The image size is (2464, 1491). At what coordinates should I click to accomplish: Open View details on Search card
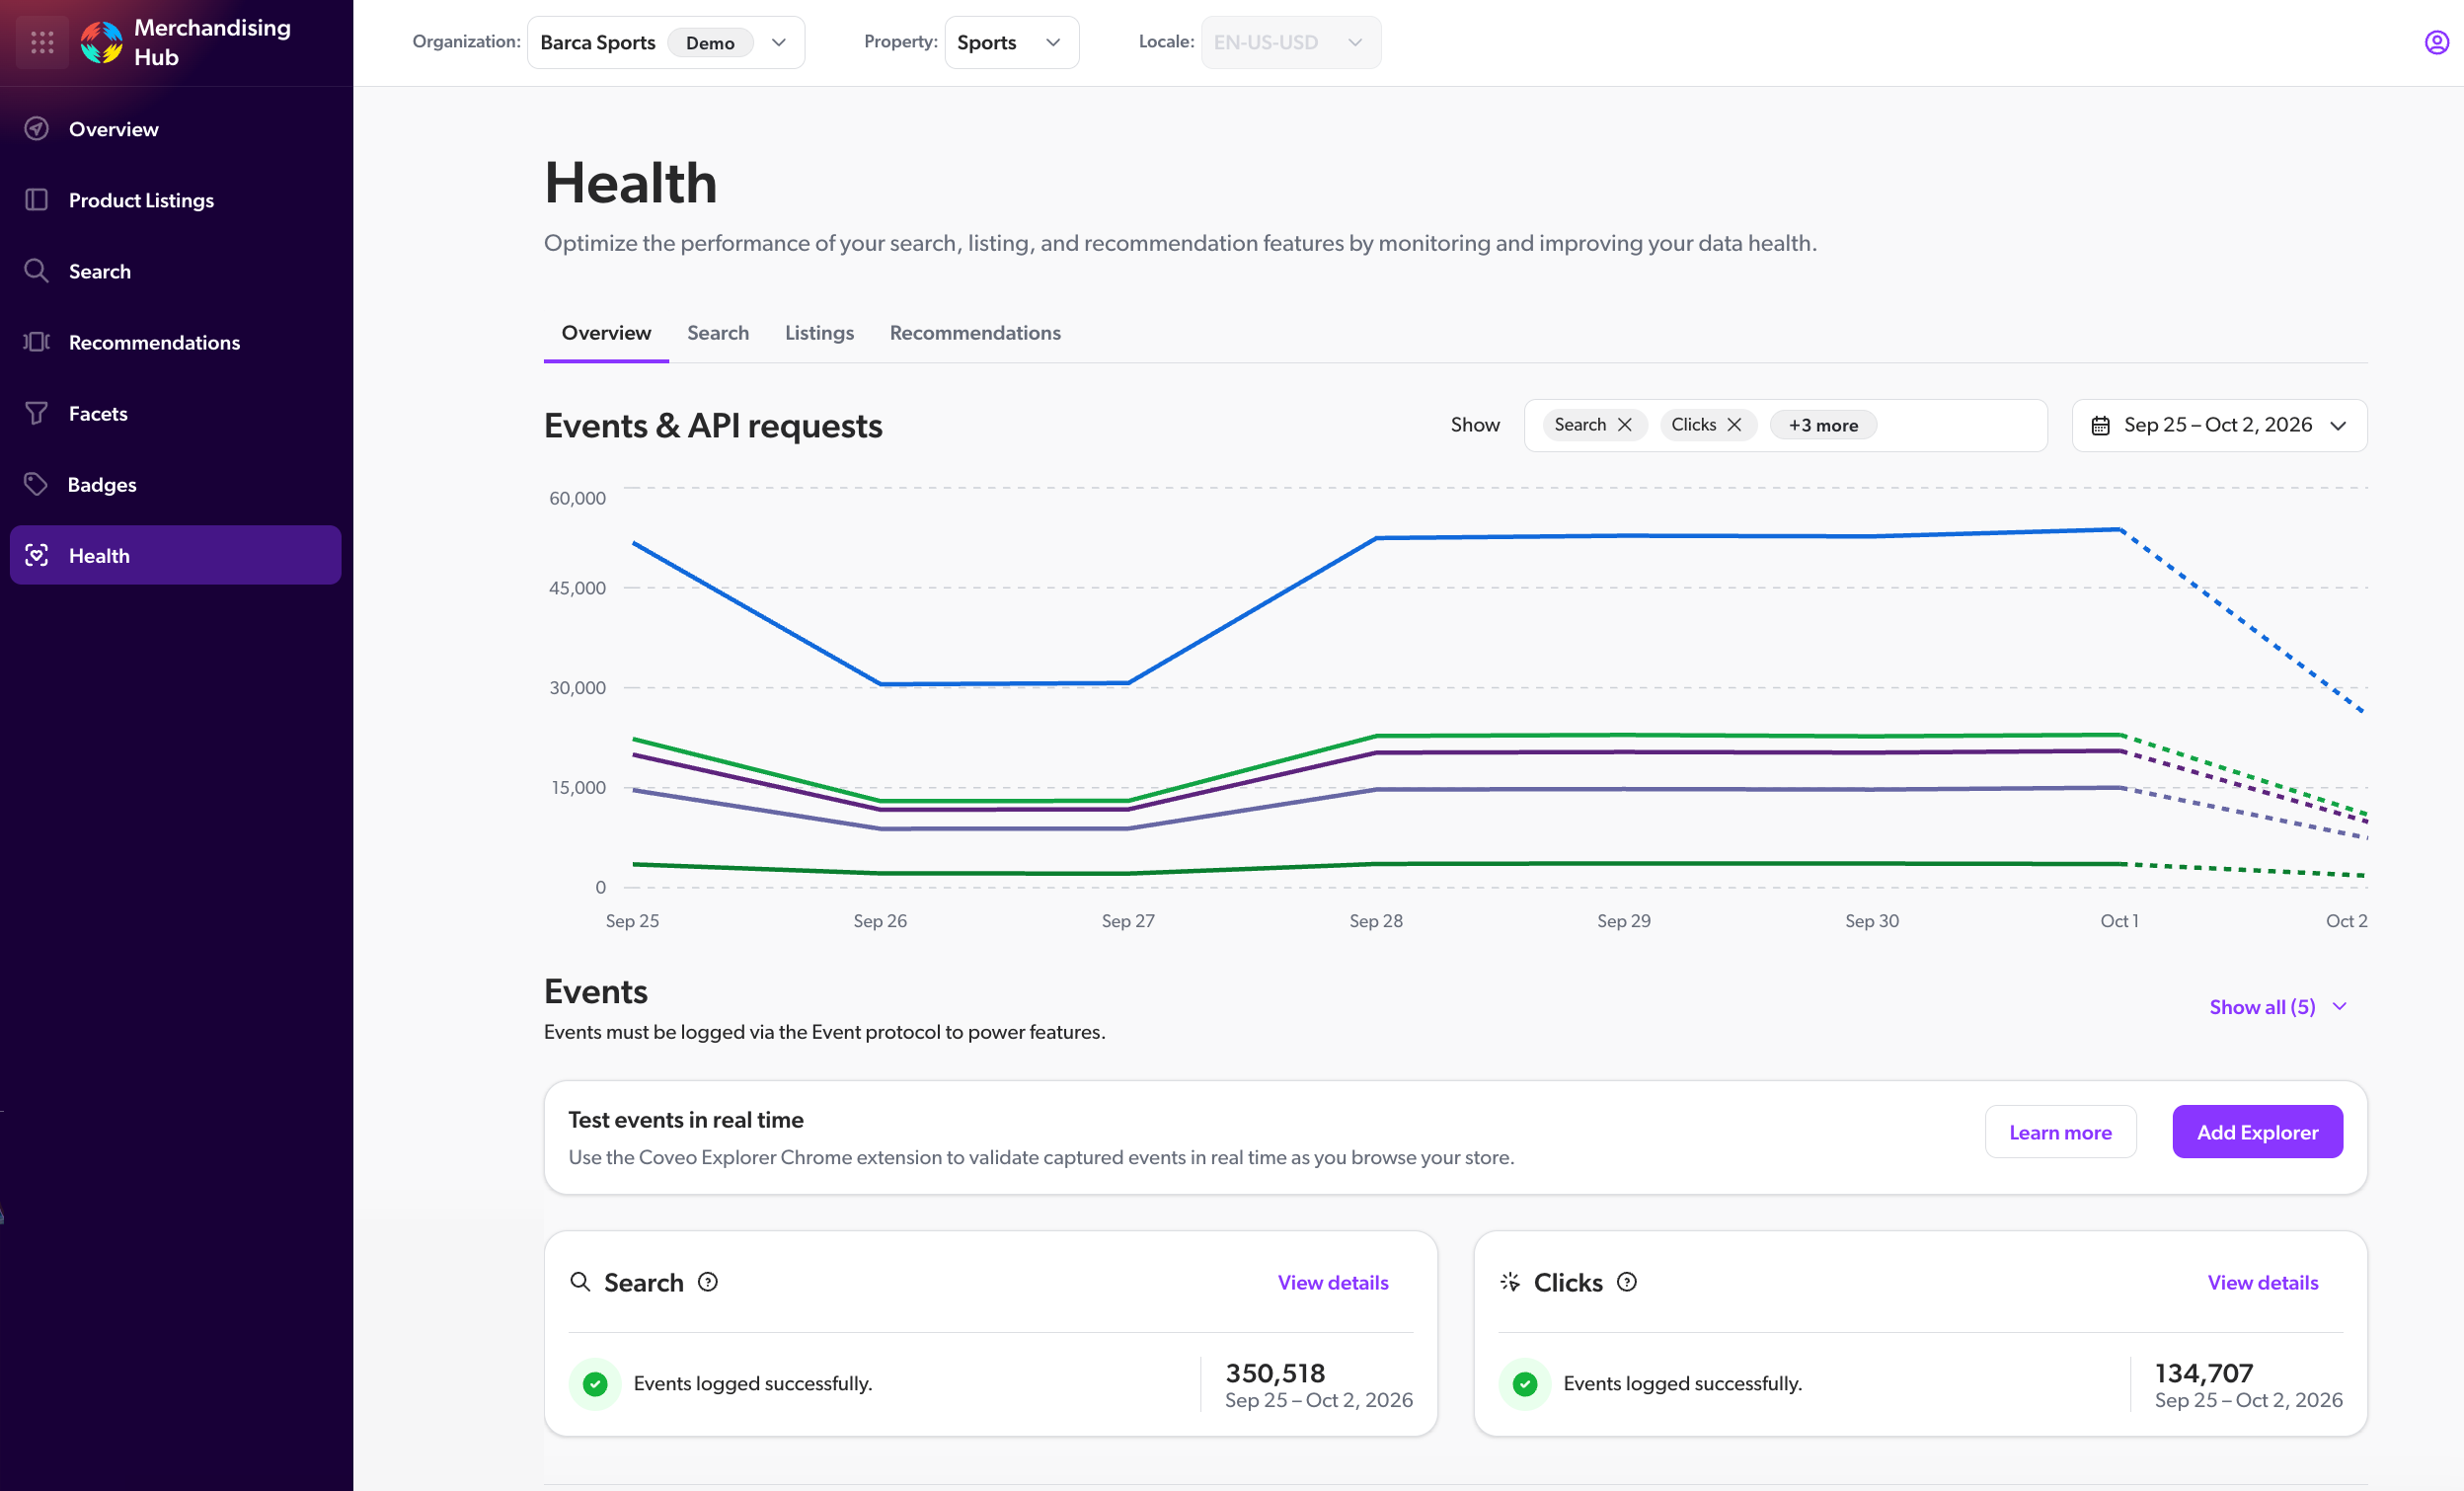pos(1333,1282)
